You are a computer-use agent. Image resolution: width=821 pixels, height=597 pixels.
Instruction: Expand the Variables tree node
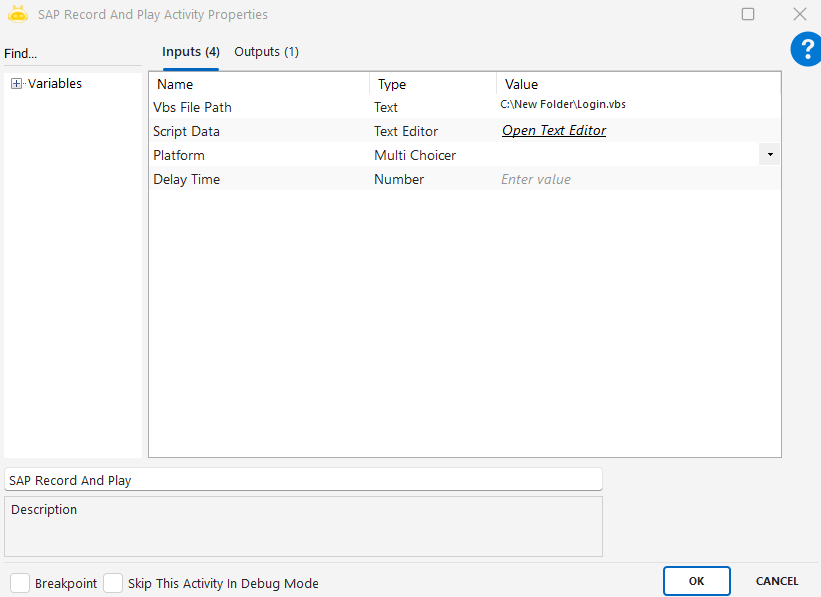coord(16,84)
